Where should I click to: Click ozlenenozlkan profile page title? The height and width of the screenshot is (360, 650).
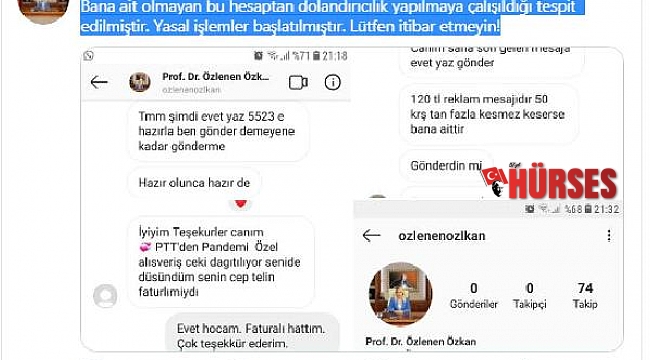point(441,236)
